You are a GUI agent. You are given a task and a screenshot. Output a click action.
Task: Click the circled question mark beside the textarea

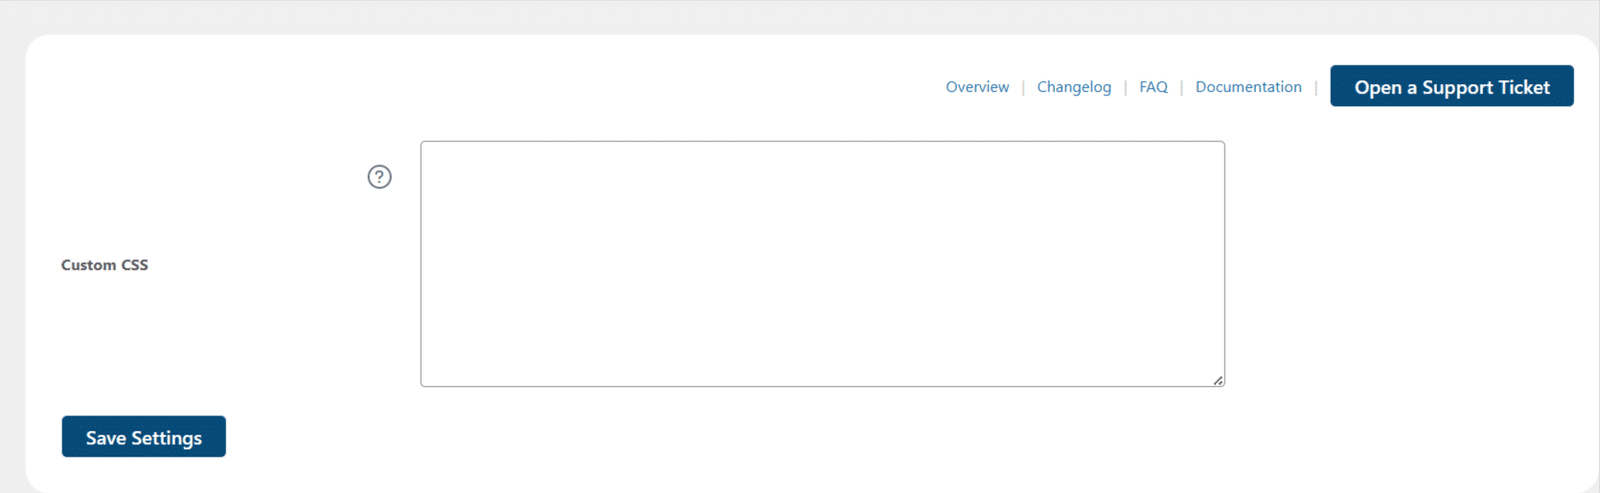click(x=379, y=177)
